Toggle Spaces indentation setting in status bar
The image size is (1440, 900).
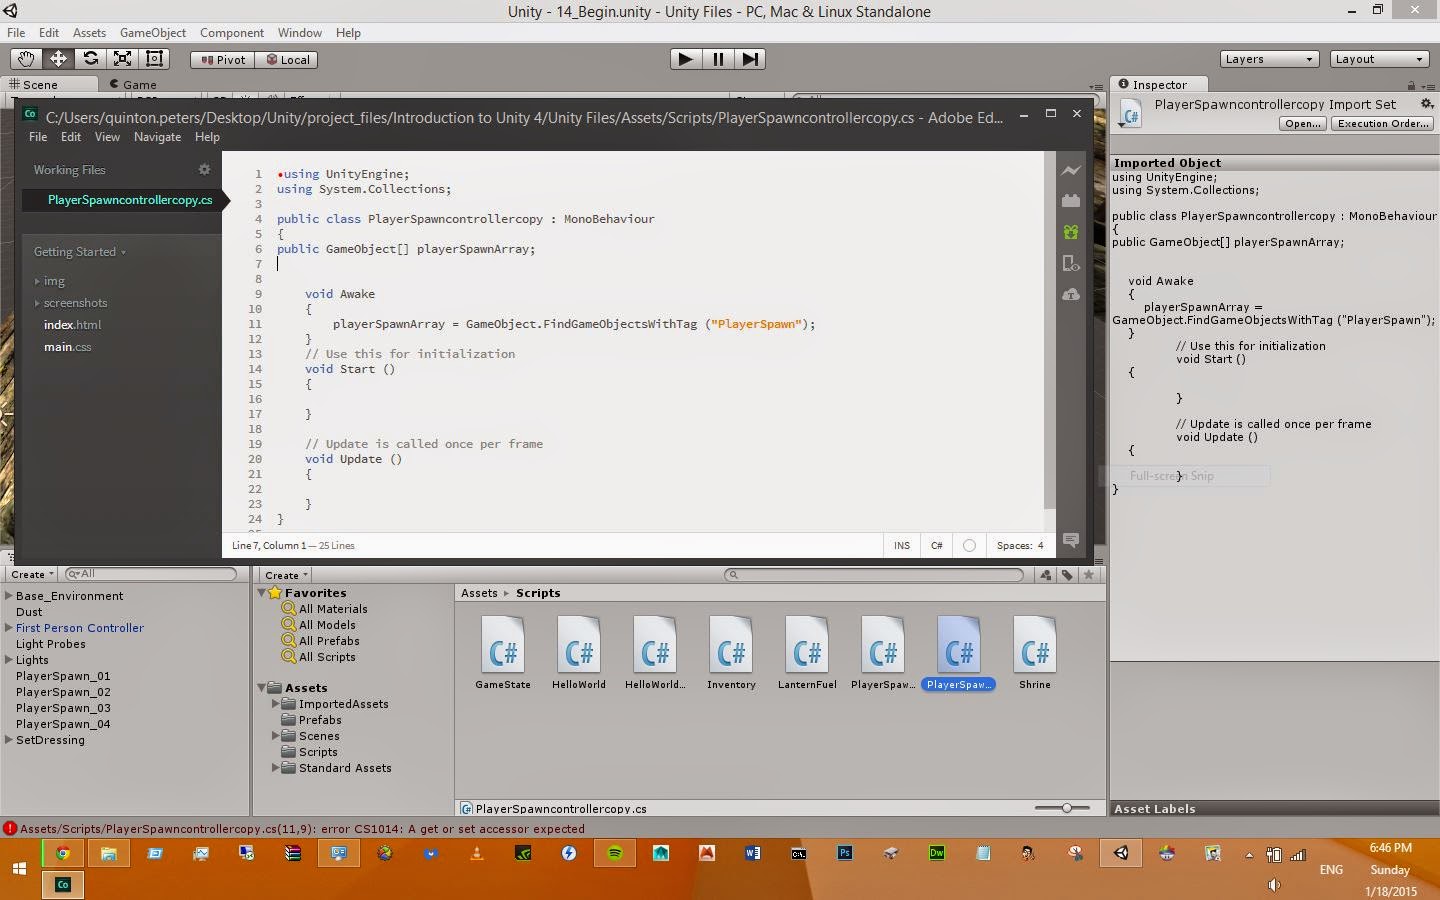(1020, 545)
